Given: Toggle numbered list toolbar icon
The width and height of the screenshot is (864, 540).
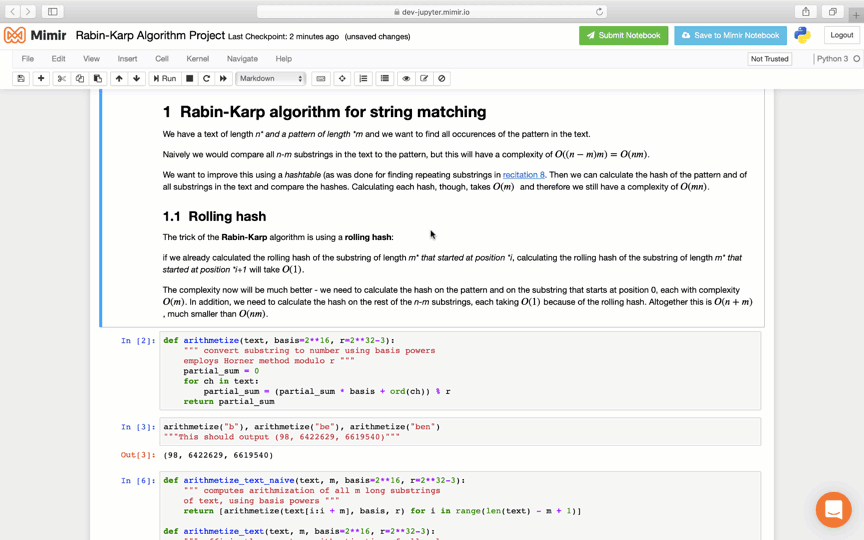Looking at the screenshot, I should point(363,78).
